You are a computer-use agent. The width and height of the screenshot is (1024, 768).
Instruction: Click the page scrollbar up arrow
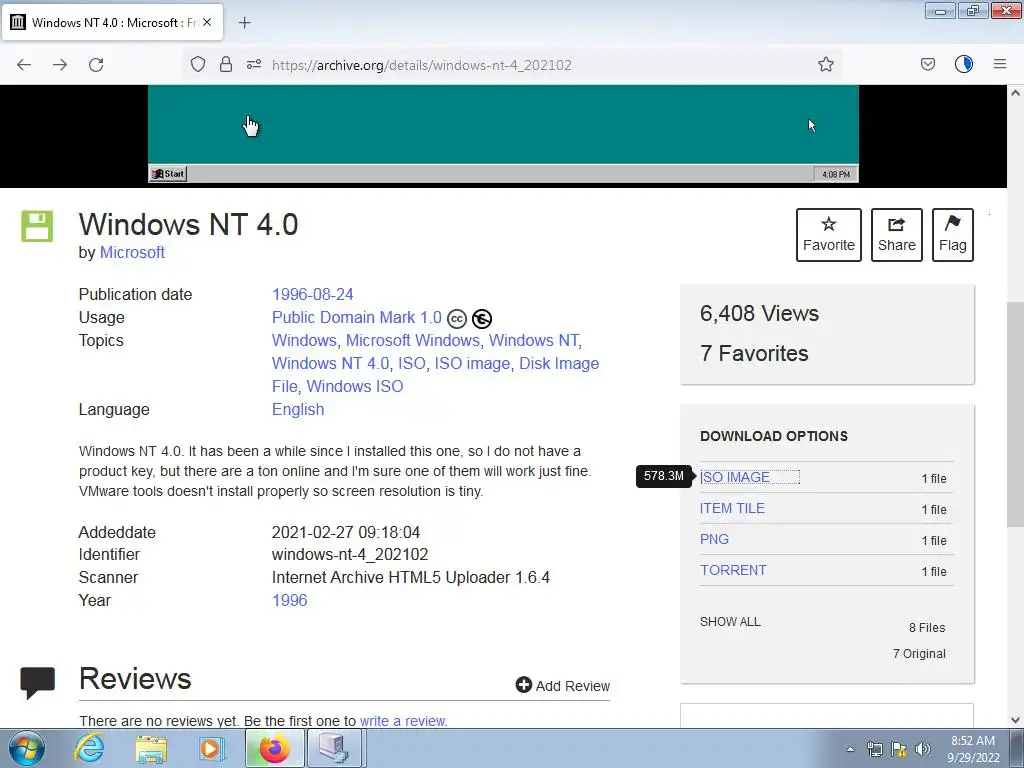tap(1015, 93)
